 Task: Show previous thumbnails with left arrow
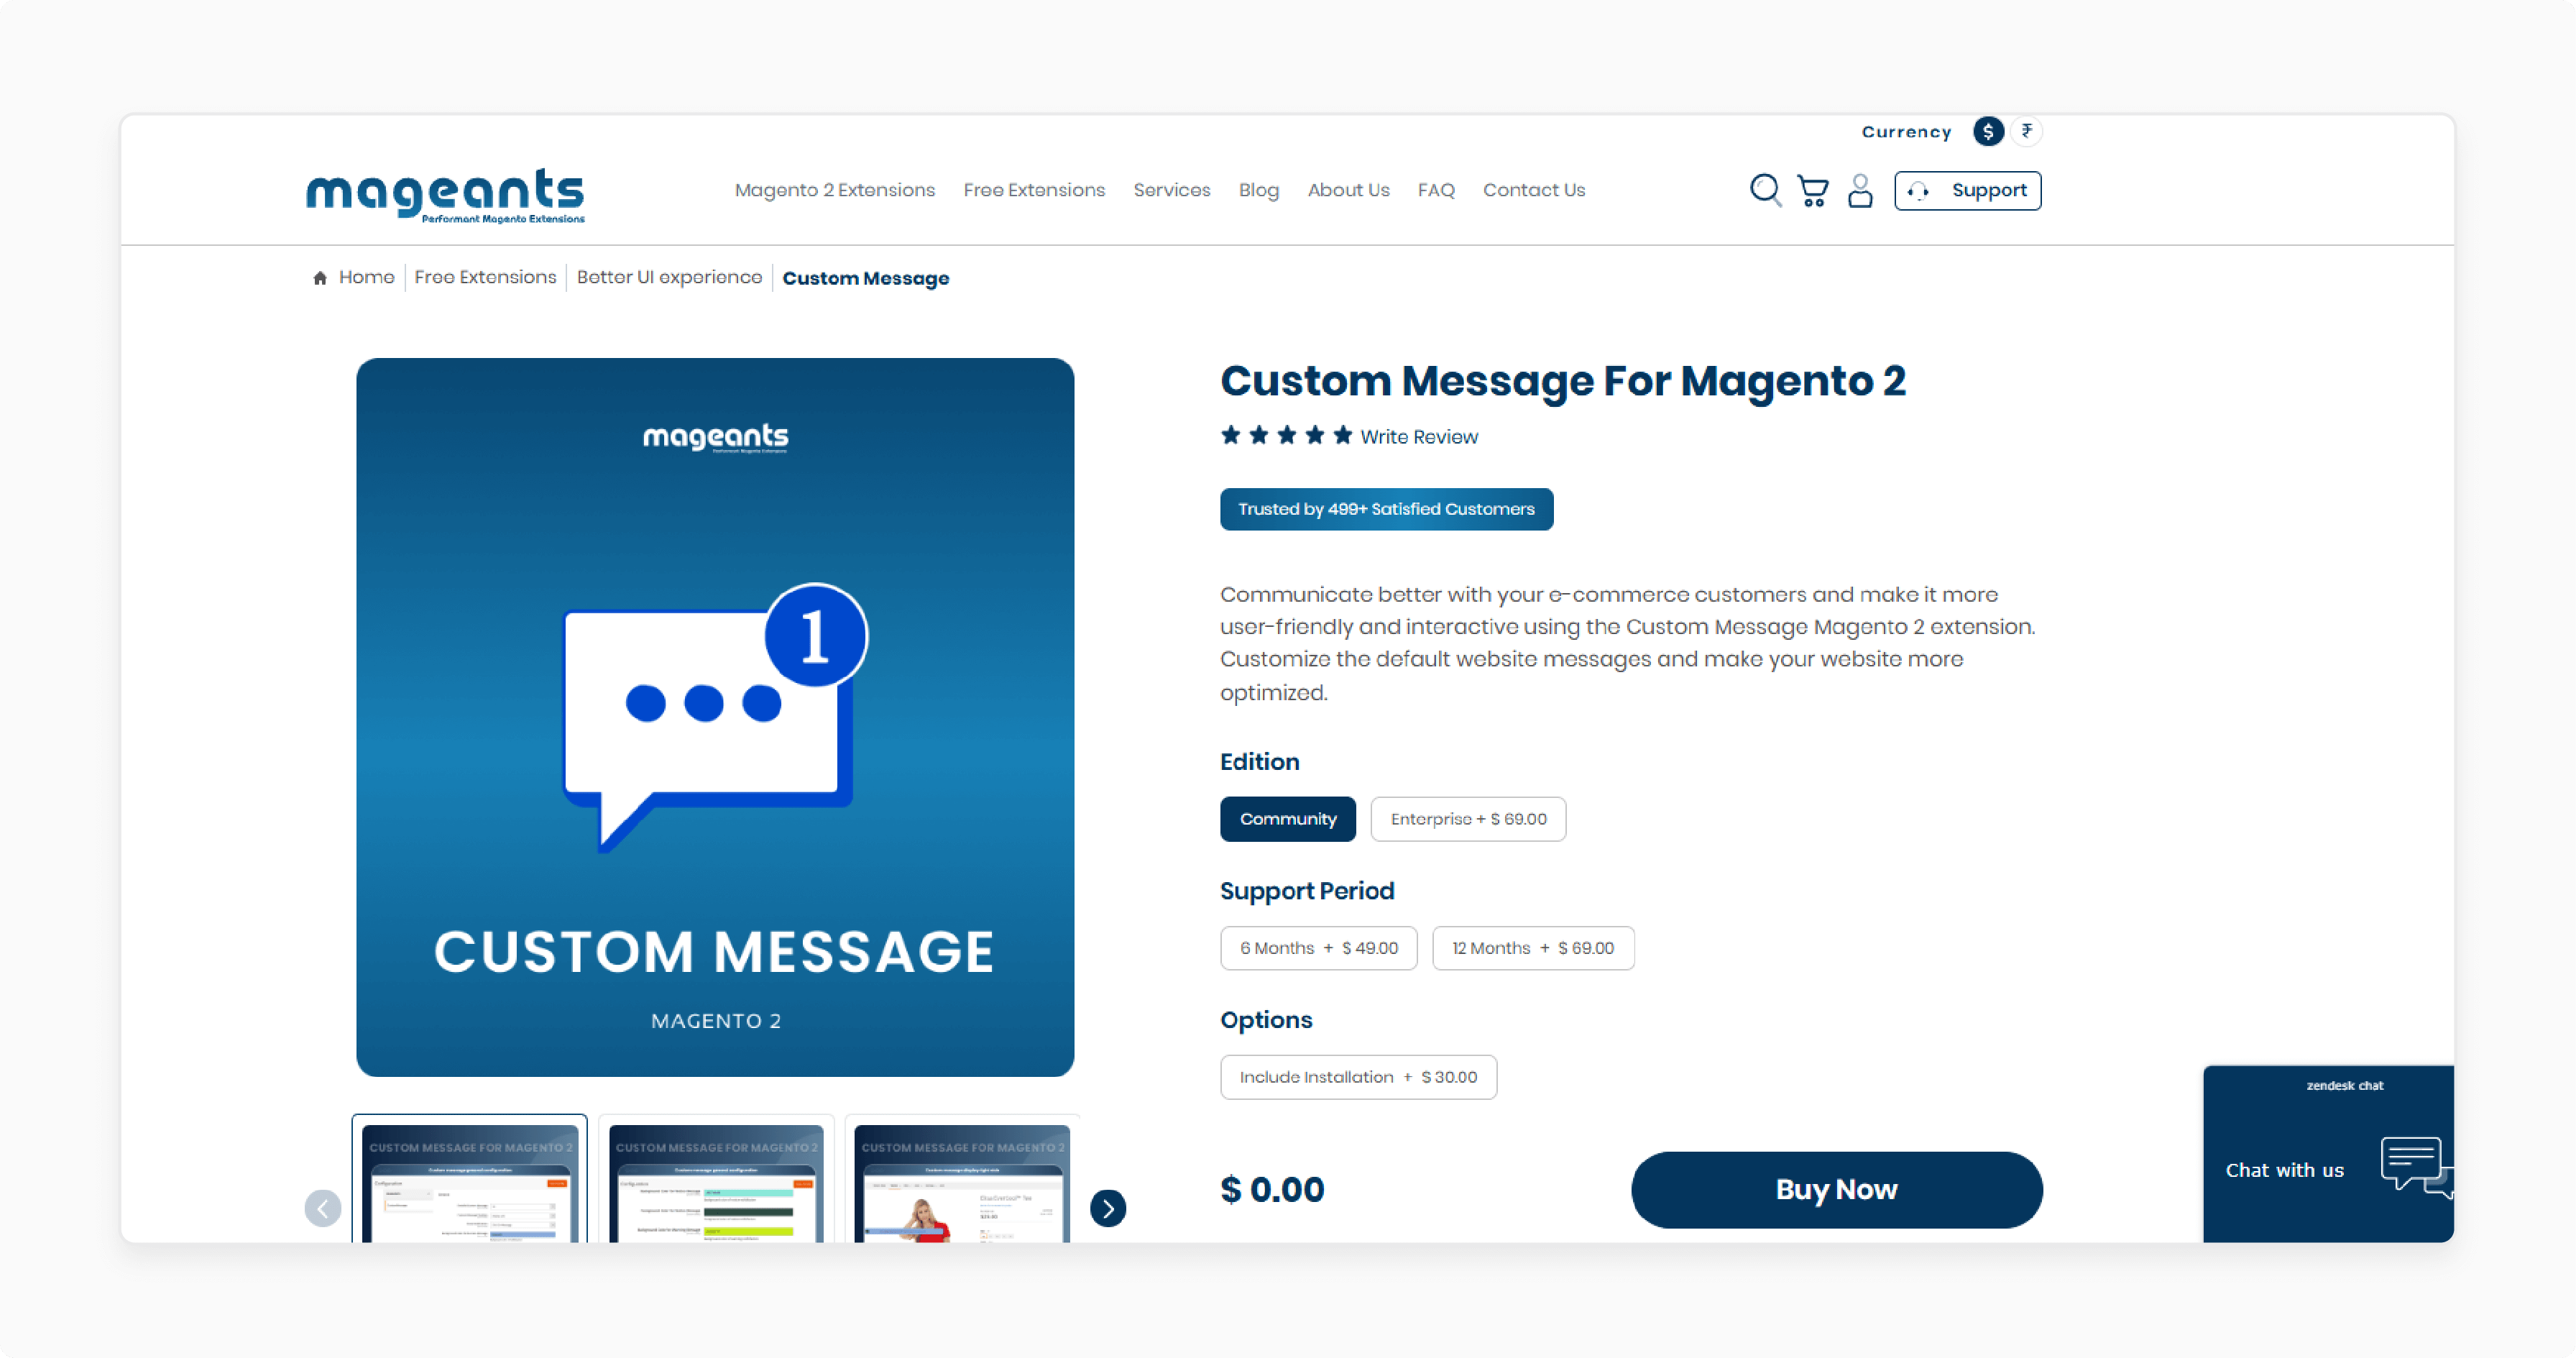coord(322,1209)
